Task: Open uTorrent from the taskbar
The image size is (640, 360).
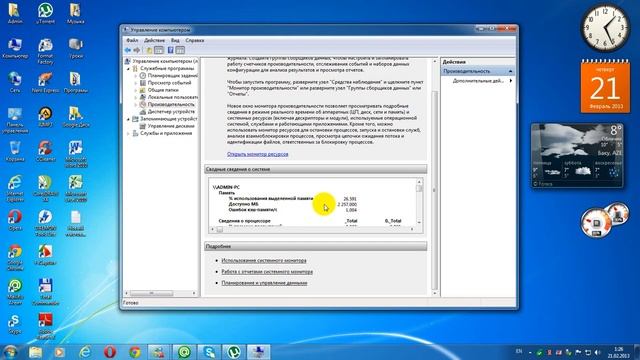Action: click(234, 351)
